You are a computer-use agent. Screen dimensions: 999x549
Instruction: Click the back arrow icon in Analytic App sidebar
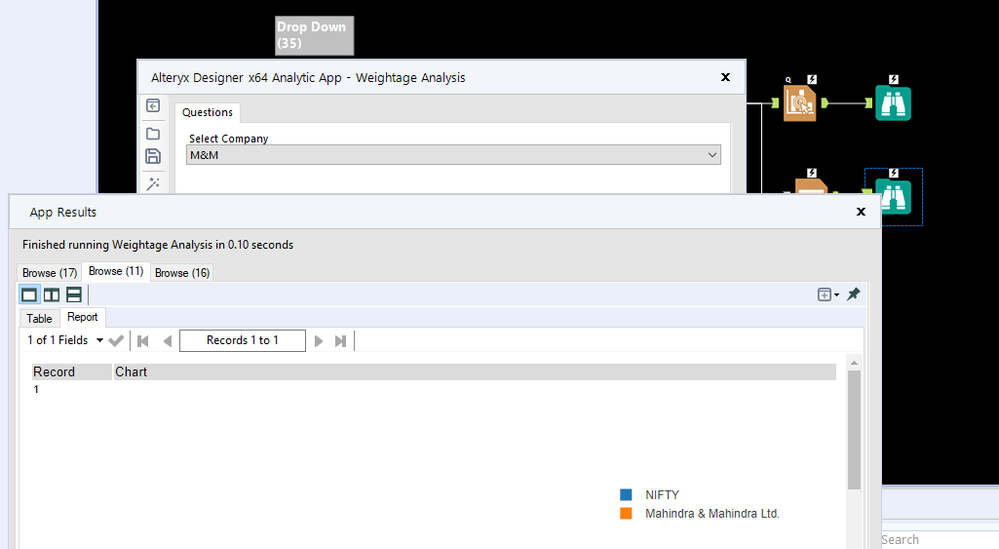point(153,106)
